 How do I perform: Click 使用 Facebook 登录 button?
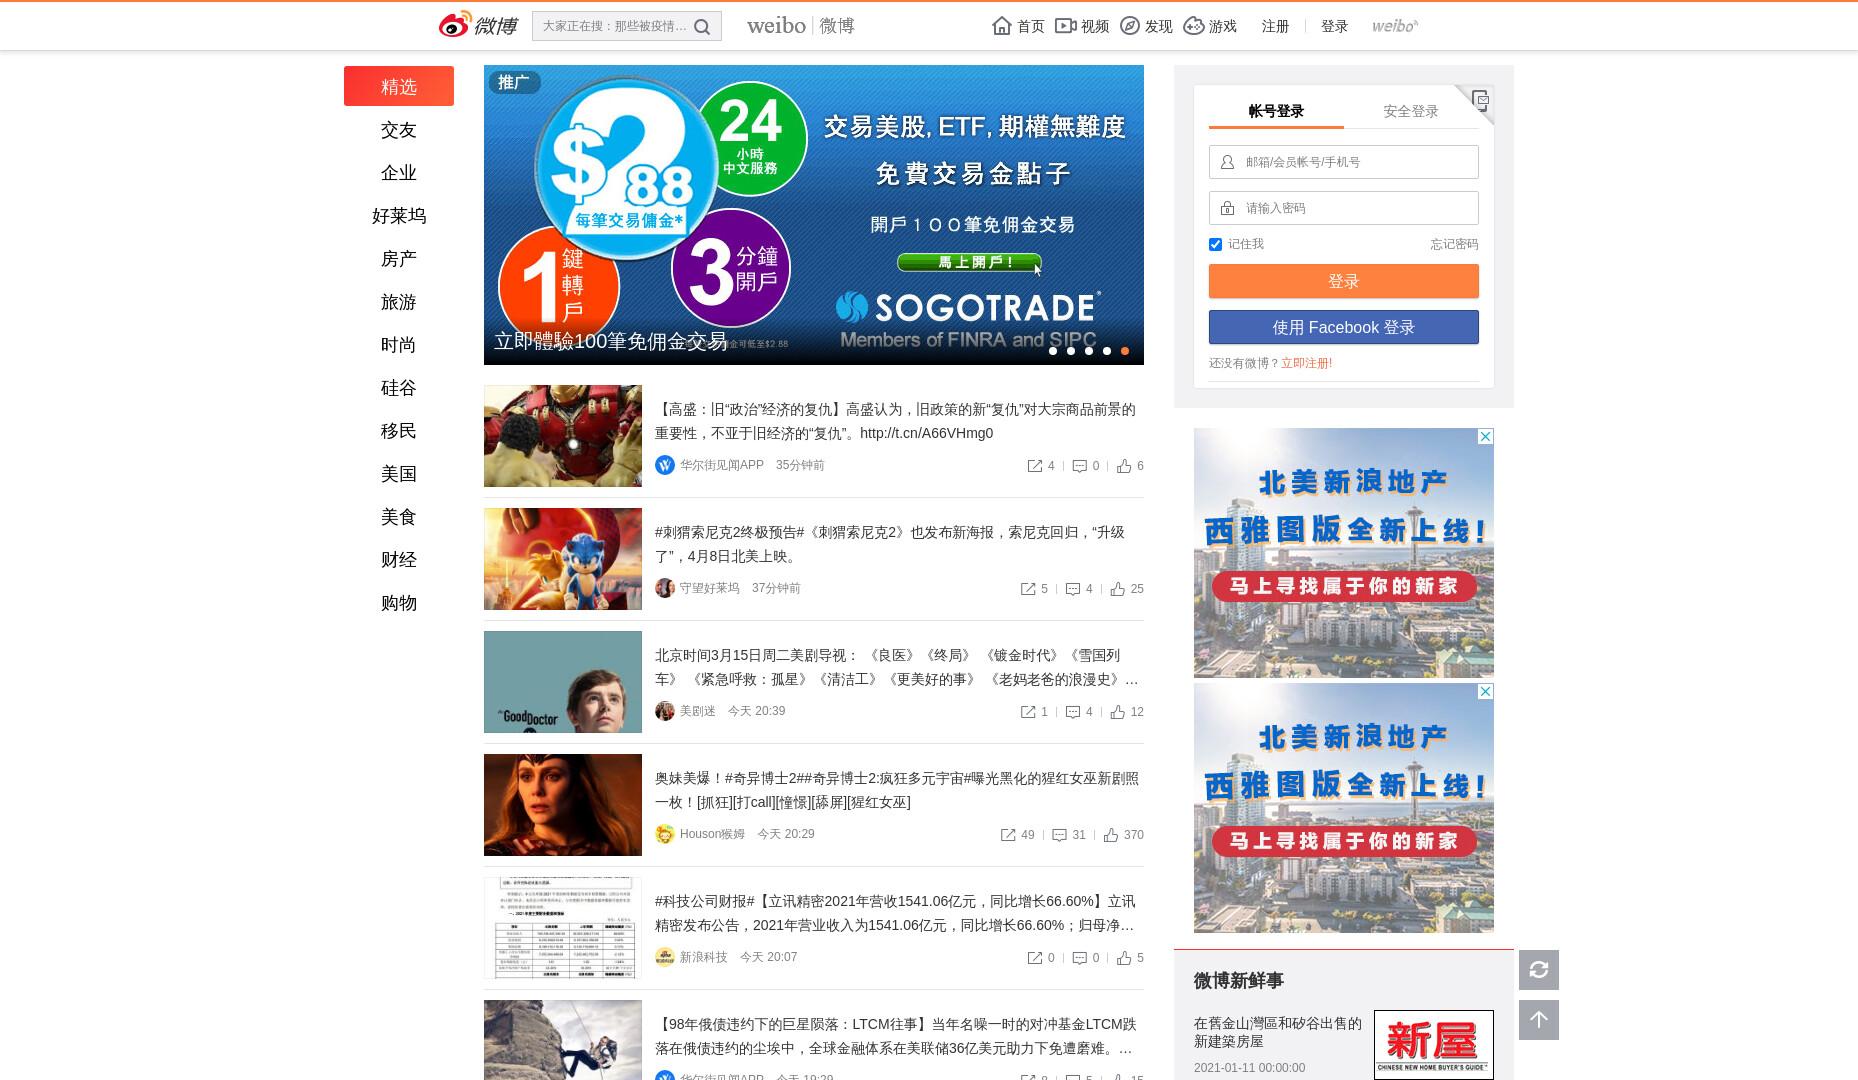pyautogui.click(x=1344, y=327)
